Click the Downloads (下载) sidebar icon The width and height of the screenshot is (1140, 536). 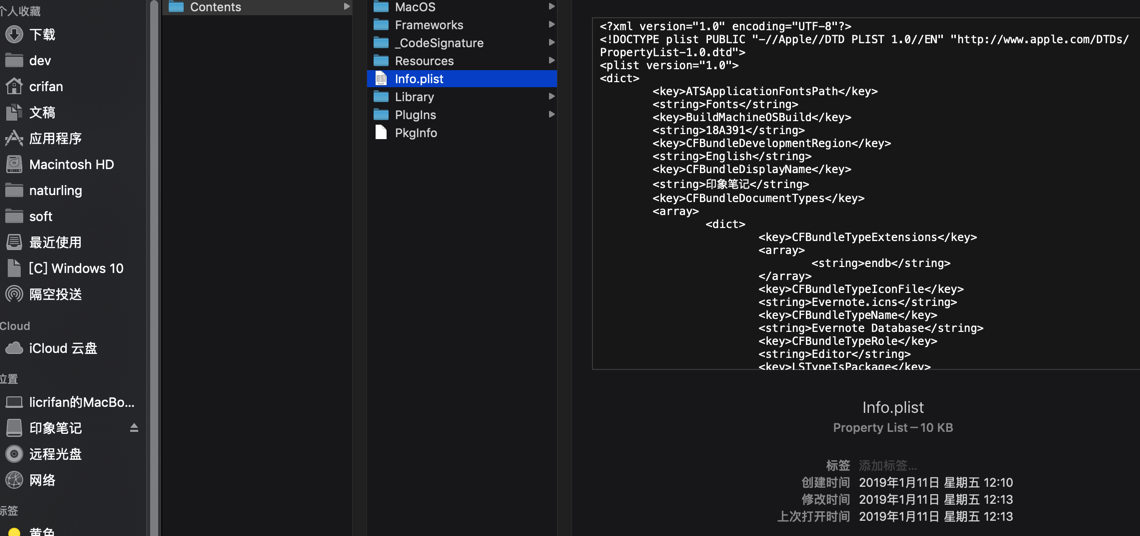pyautogui.click(x=14, y=34)
